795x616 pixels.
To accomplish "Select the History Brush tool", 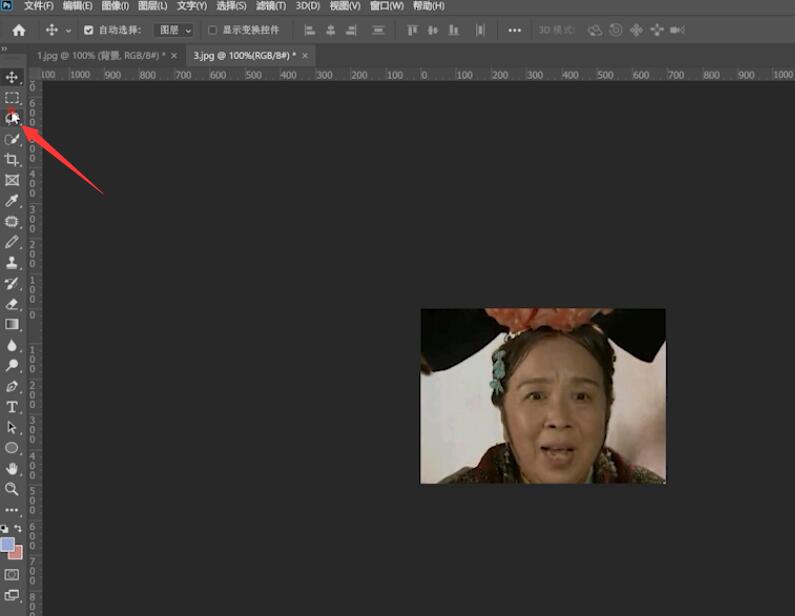I will [12, 283].
